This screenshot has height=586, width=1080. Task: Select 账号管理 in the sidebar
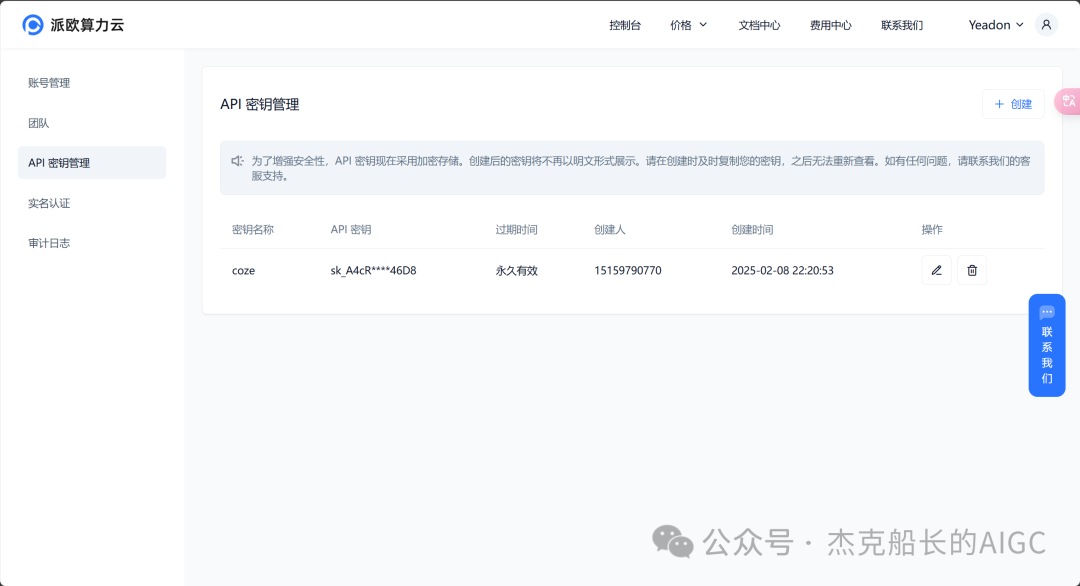pyautogui.click(x=49, y=83)
